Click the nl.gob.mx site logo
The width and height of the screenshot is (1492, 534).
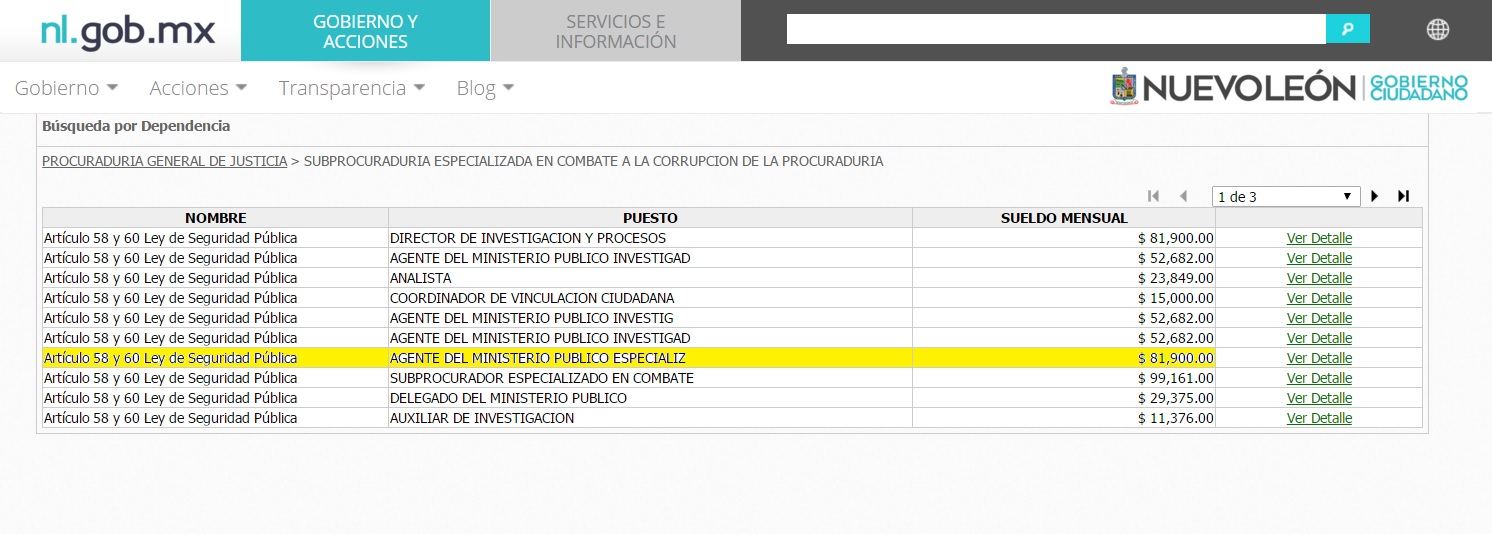128,31
